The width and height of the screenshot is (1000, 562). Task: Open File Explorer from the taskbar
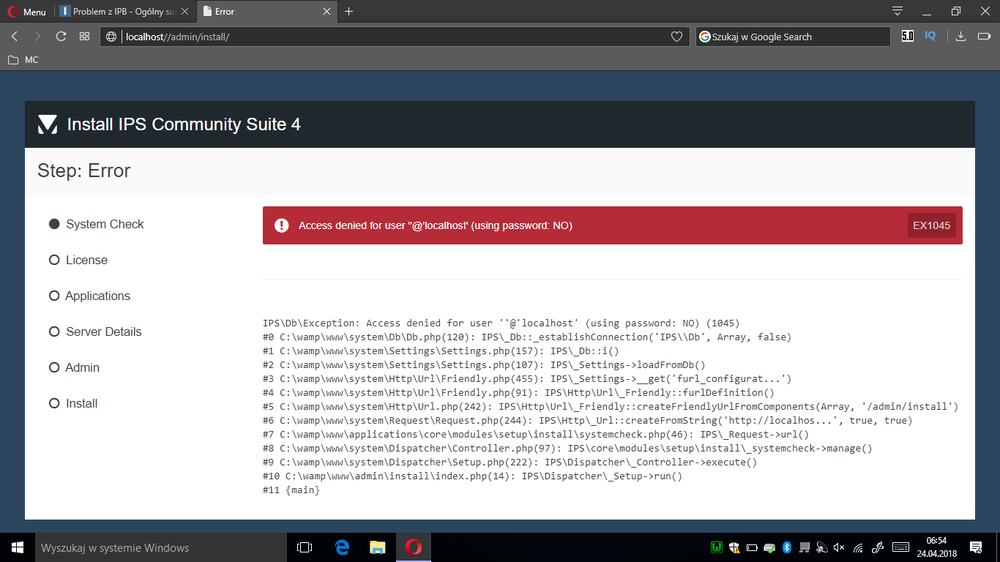pyautogui.click(x=377, y=547)
